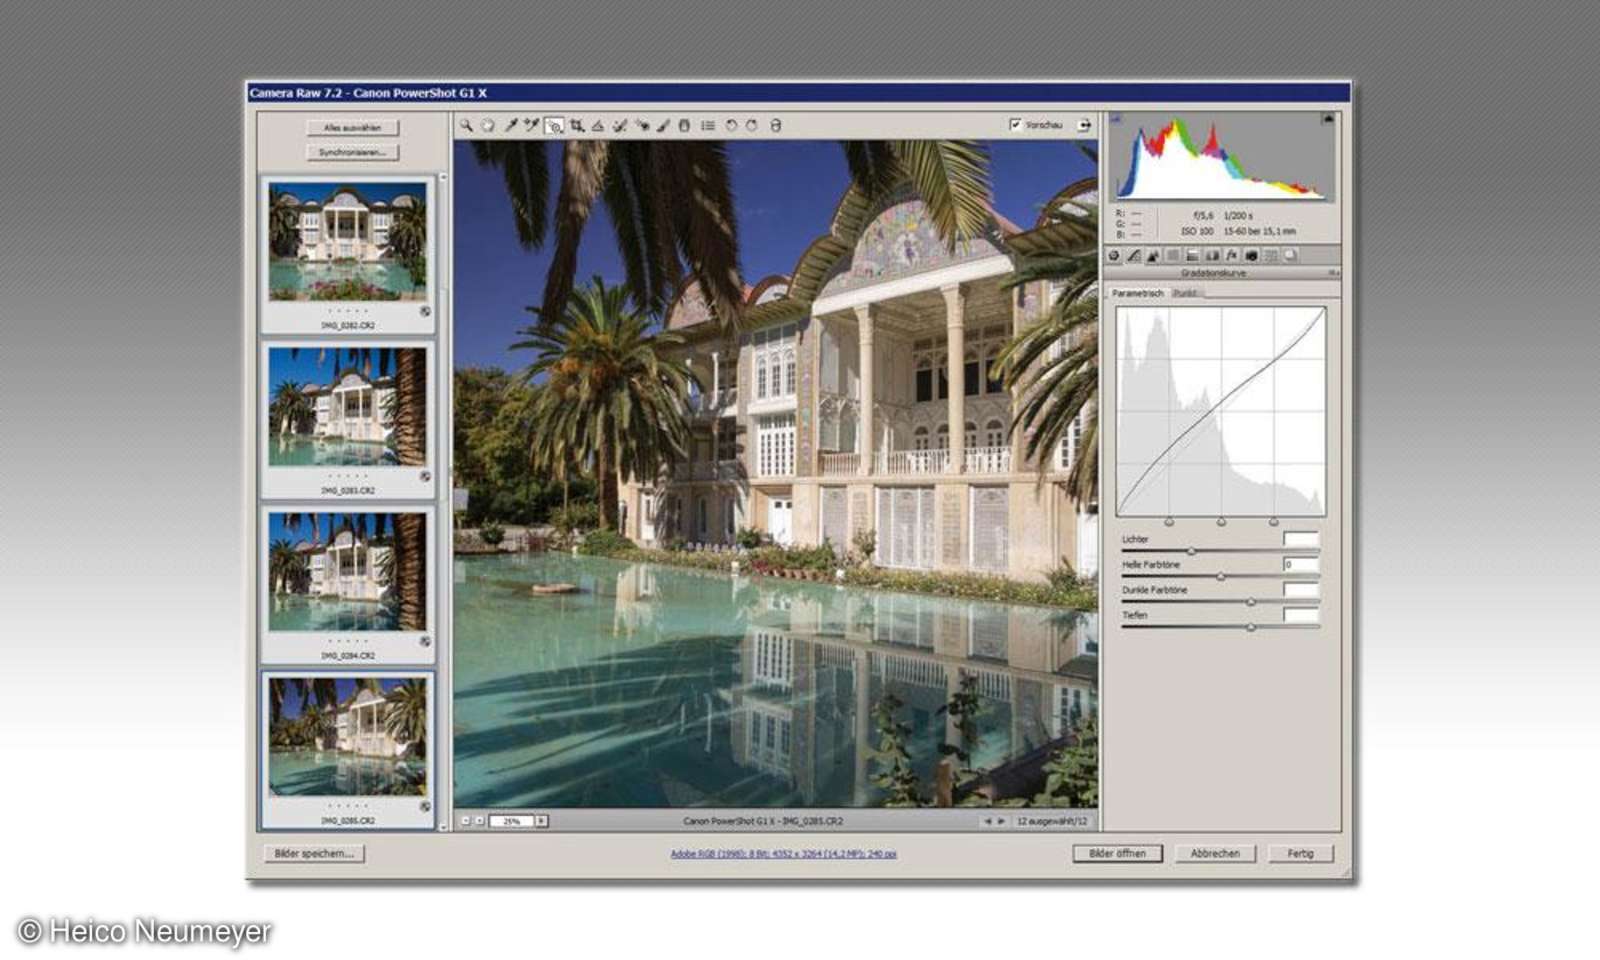
Task: Toggle the Vorschau preview checkbox
Action: coord(1016,125)
